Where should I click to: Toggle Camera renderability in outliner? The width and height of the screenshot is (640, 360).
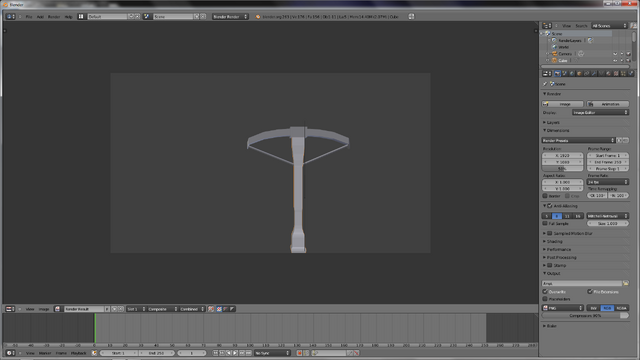click(x=628, y=54)
